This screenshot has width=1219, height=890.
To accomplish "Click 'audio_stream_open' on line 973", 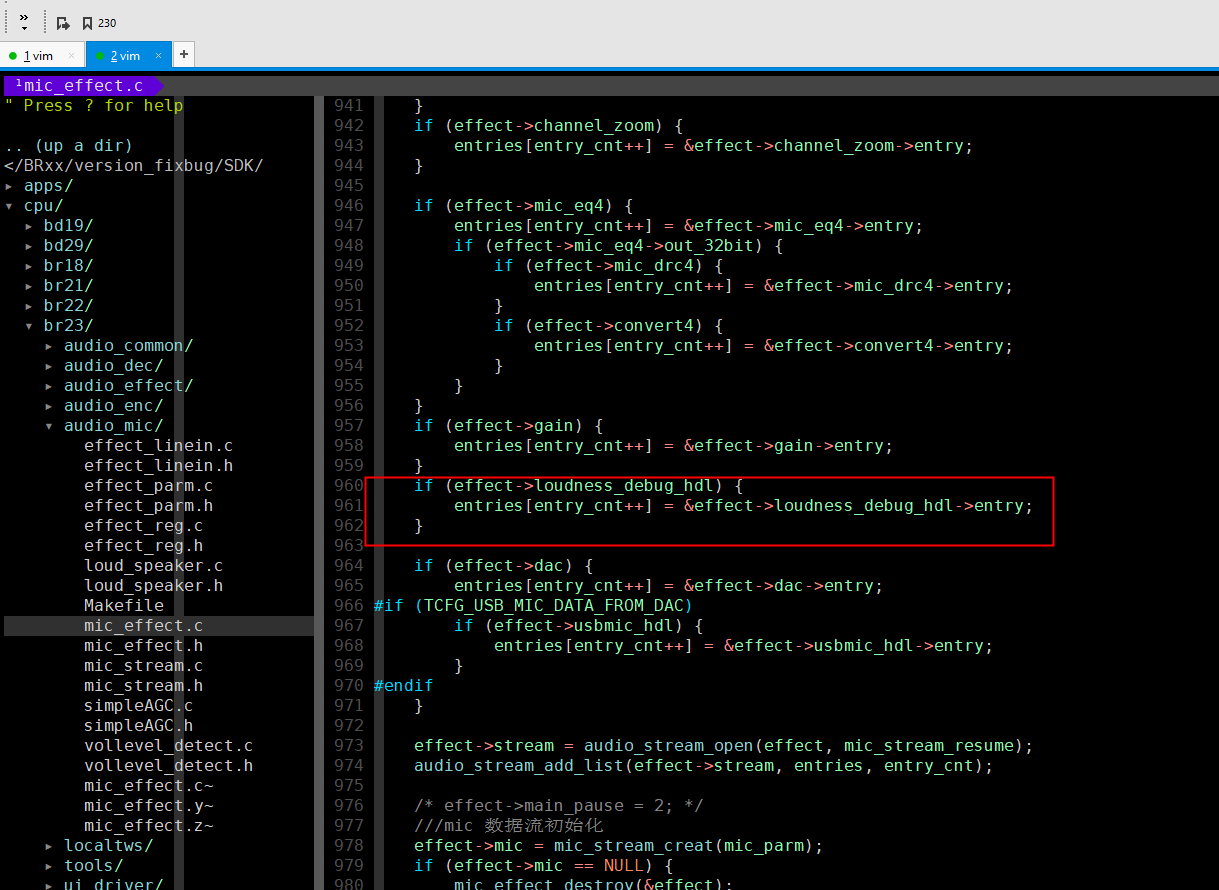I will (x=668, y=746).
